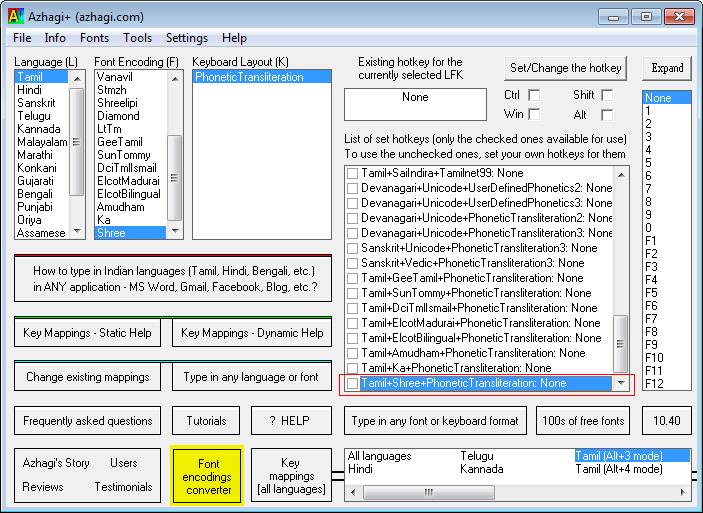Select PhoneticTransliteration keyboard layout
Image resolution: width=703 pixels, height=513 pixels.
click(x=262, y=77)
